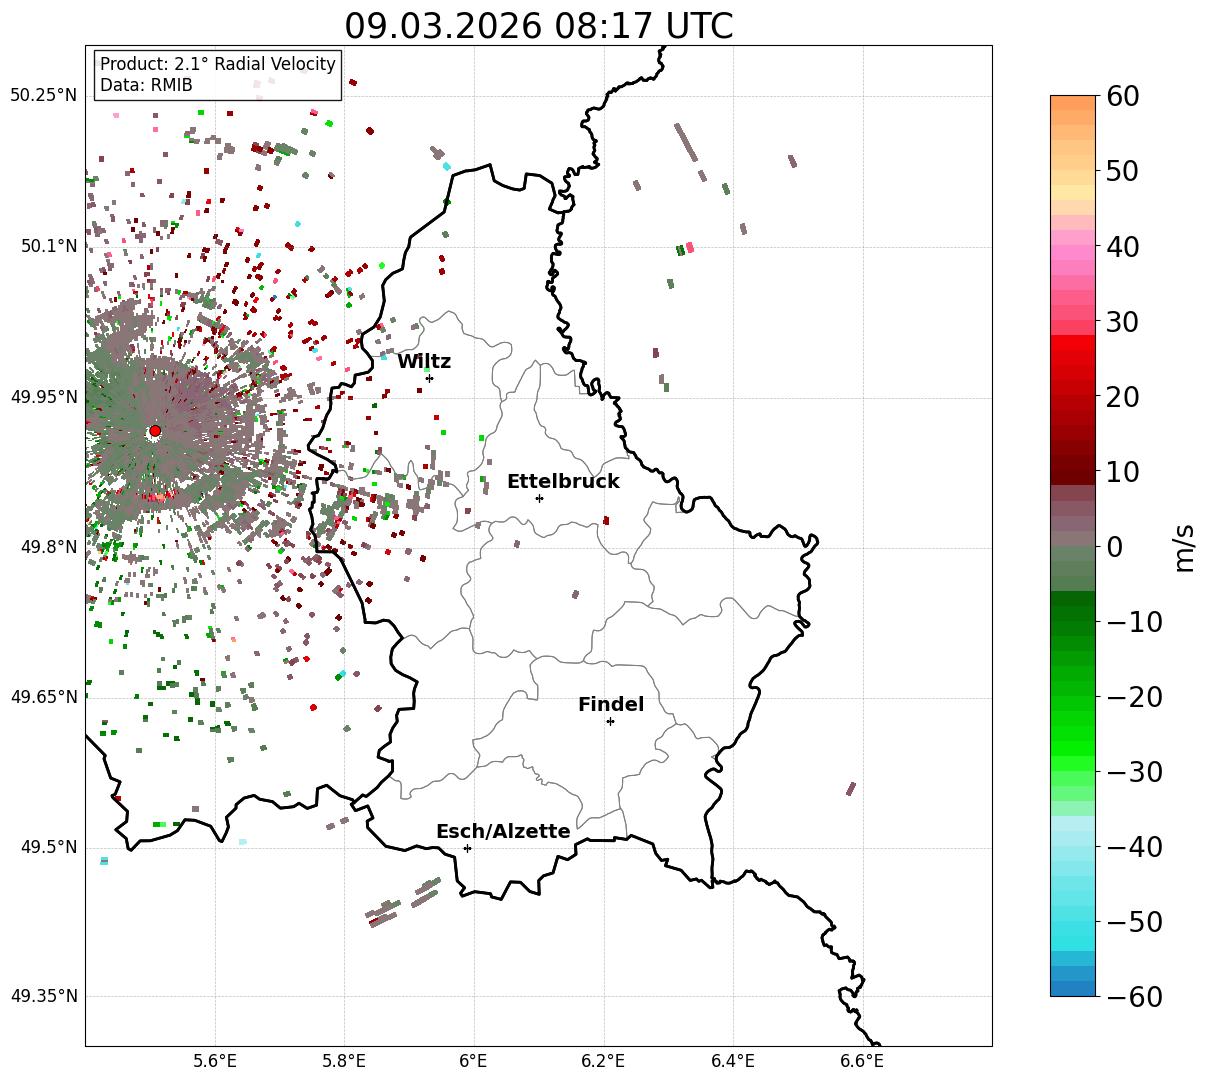Screen dimensions: 1207x1081
Task: Click the 6.6°E longitude label
Action: tap(862, 1061)
